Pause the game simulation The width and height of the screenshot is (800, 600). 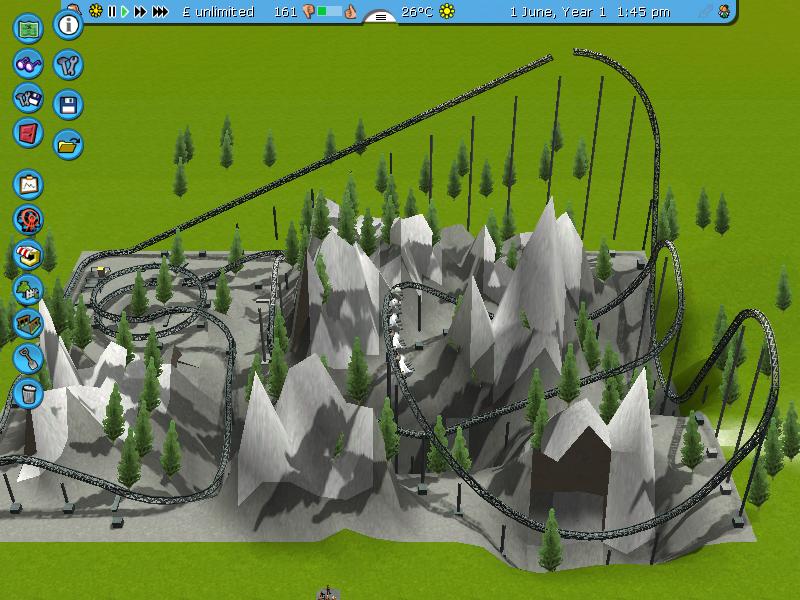coord(112,11)
